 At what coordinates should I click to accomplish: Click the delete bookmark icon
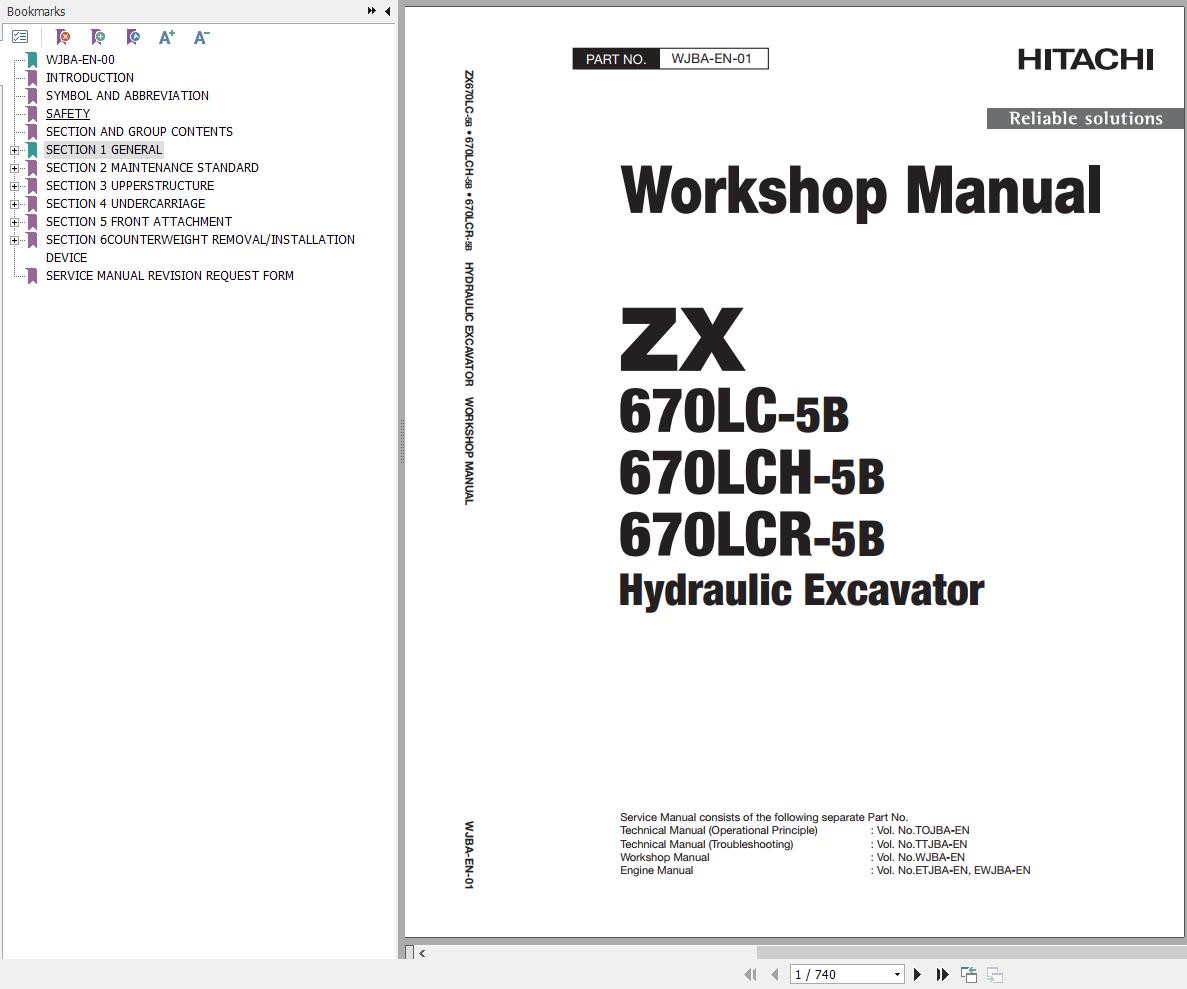(x=64, y=36)
